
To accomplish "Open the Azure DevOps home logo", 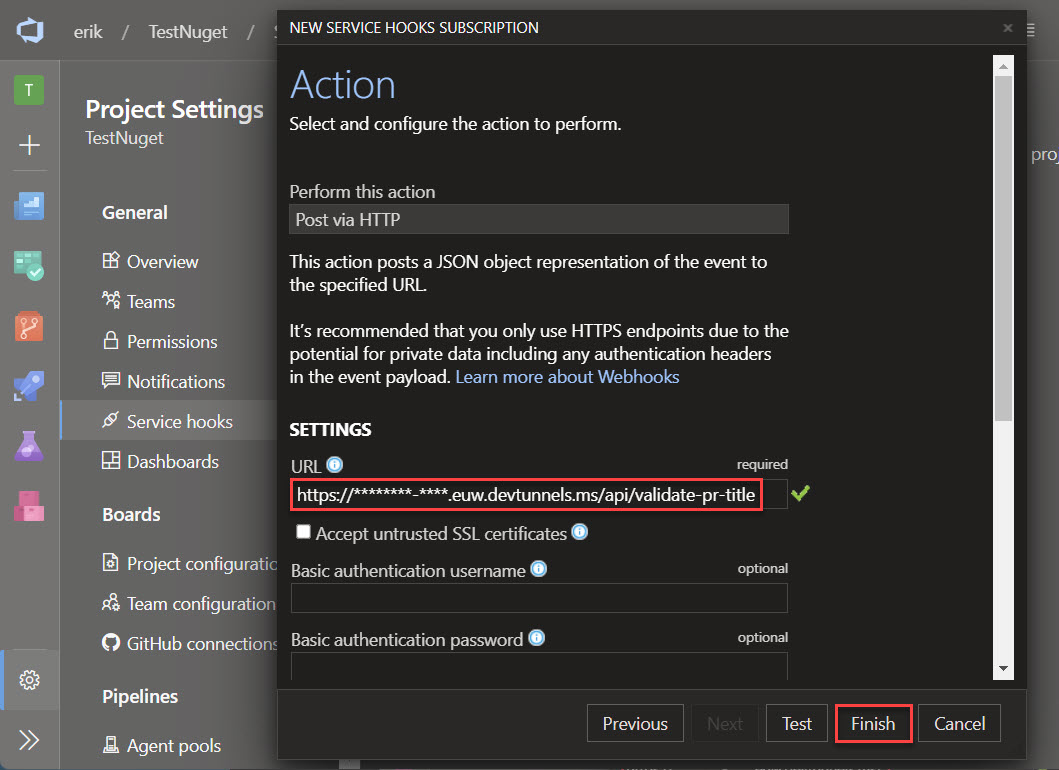I will [x=30, y=31].
